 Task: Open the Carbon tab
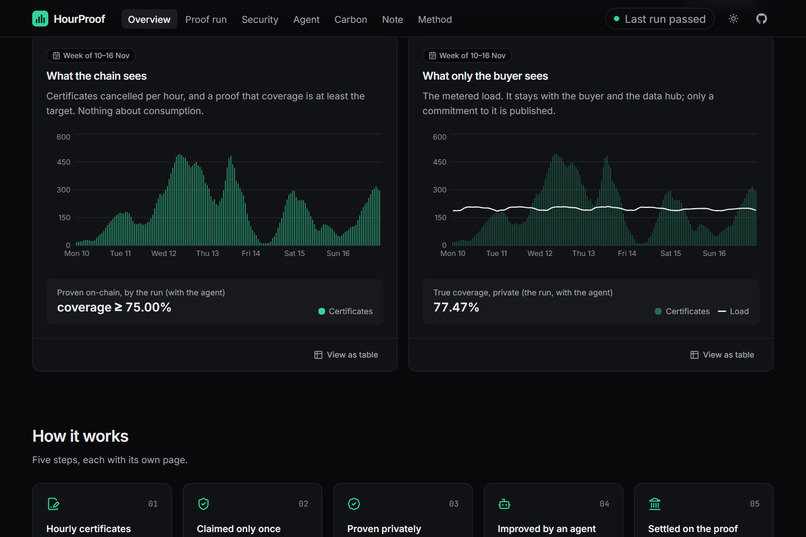coord(351,20)
